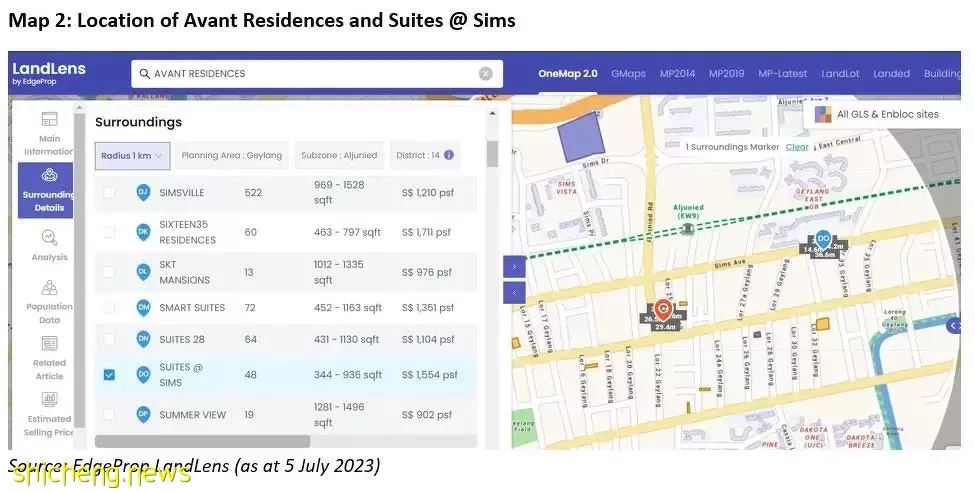This screenshot has width=975, height=493.
Task: Click the Clear link for surroundings marker
Action: [797, 147]
